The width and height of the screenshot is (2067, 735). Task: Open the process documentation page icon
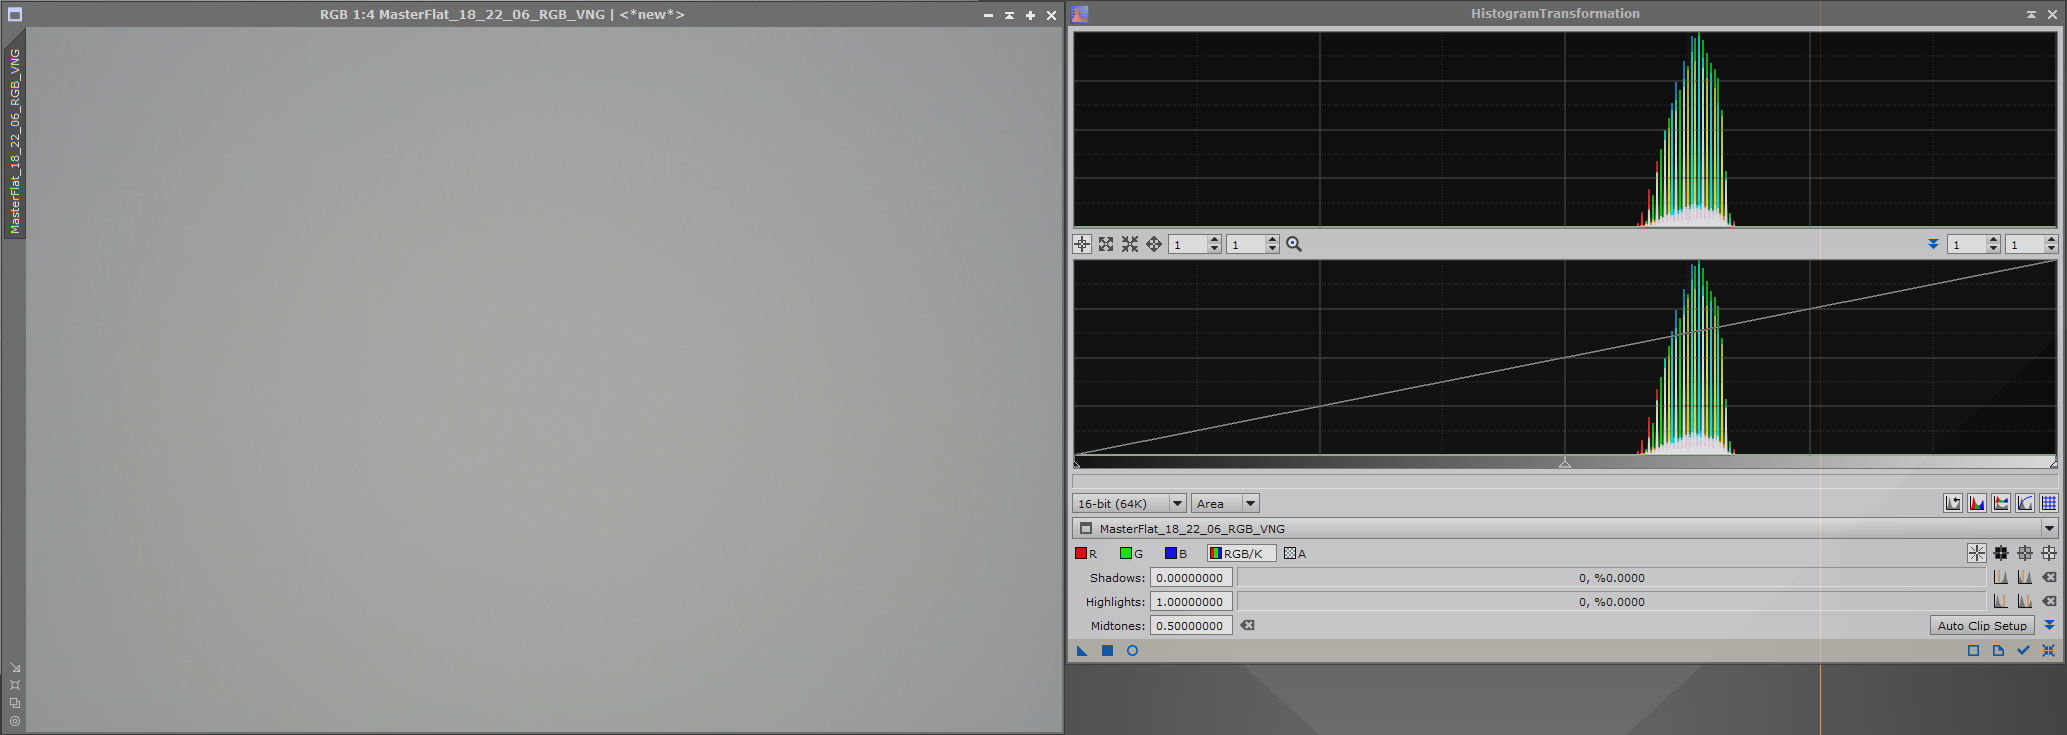tap(1998, 651)
